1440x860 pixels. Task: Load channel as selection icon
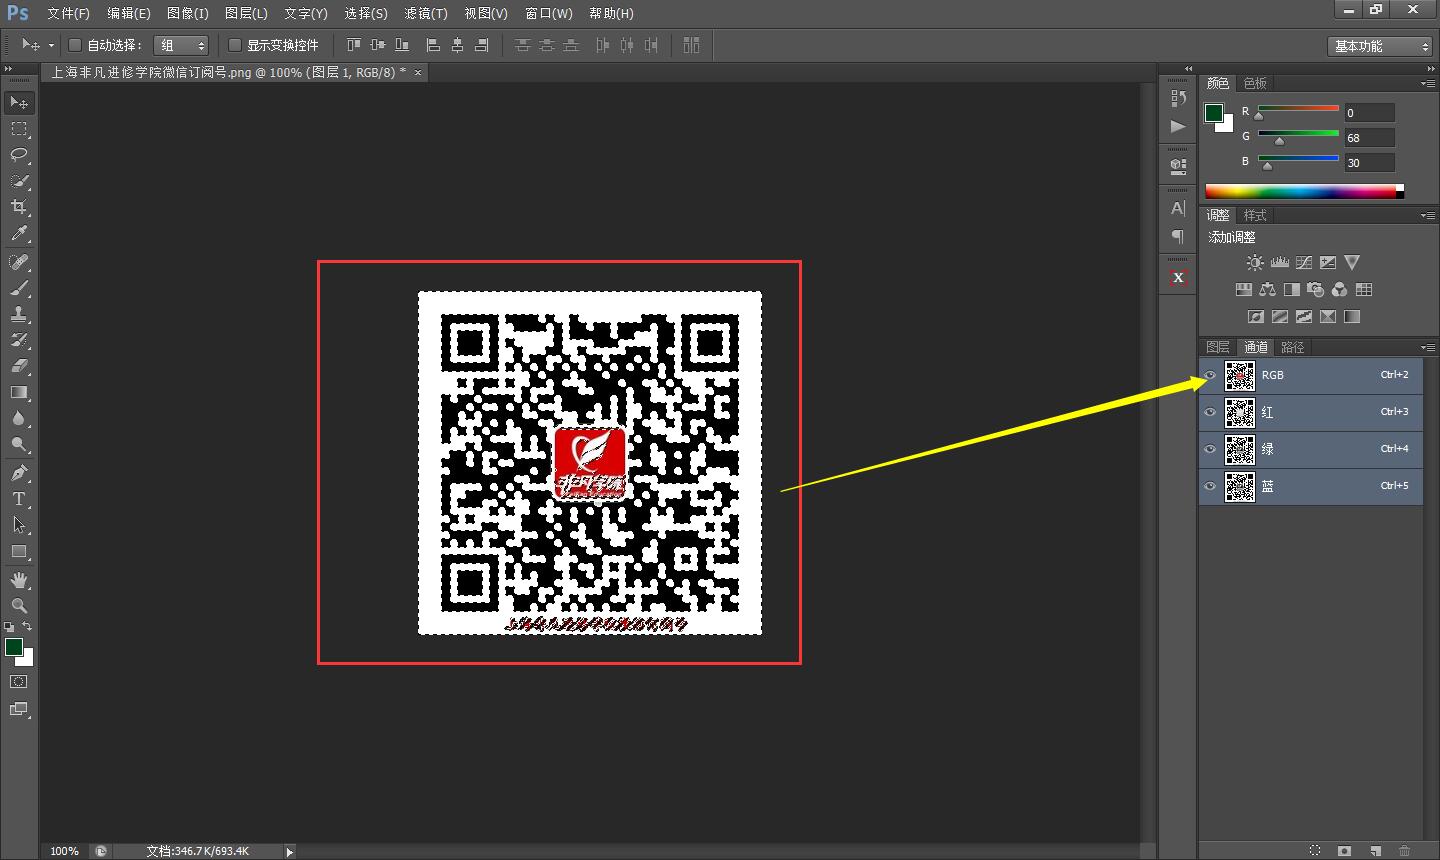1315,850
